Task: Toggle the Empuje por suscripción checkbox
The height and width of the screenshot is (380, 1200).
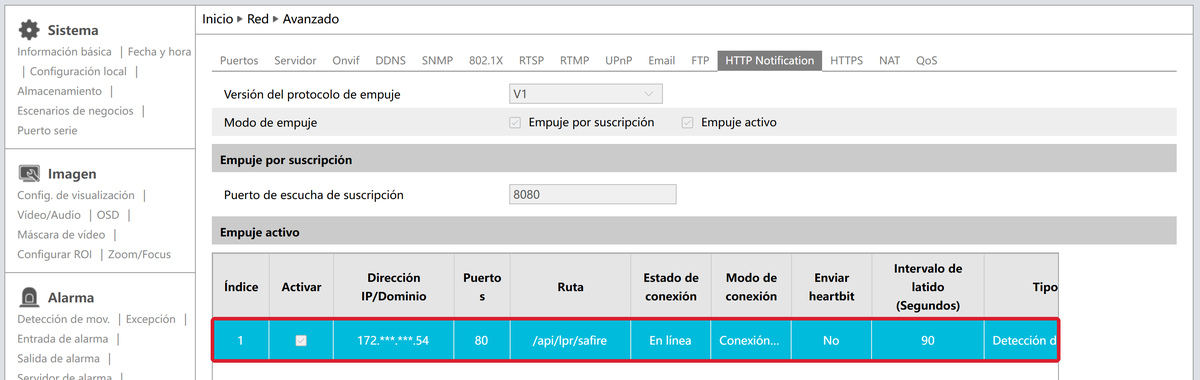Action: (515, 122)
